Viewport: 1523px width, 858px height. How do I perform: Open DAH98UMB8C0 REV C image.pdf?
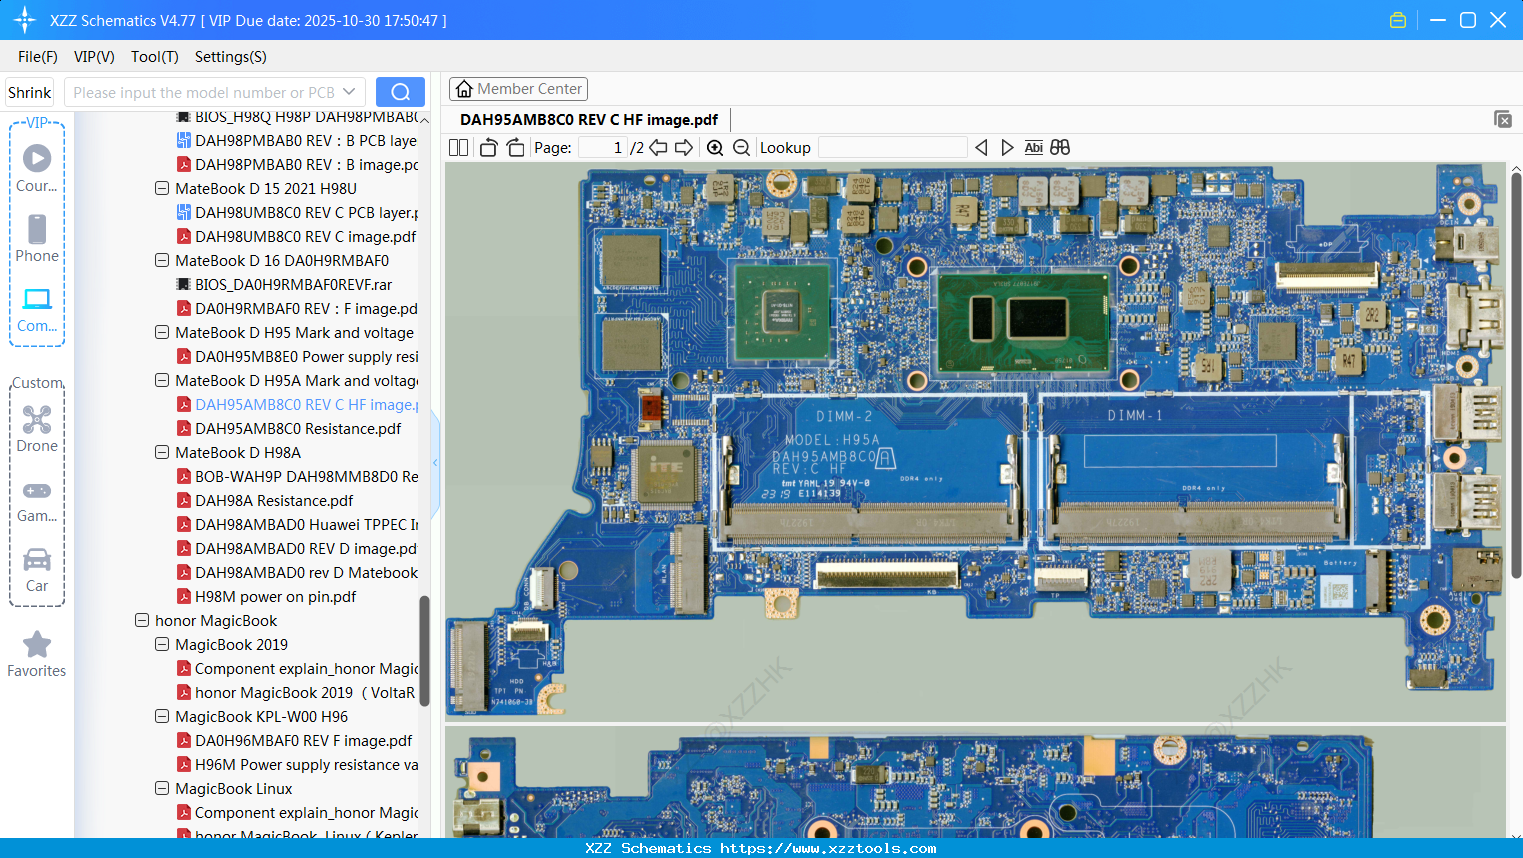296,236
